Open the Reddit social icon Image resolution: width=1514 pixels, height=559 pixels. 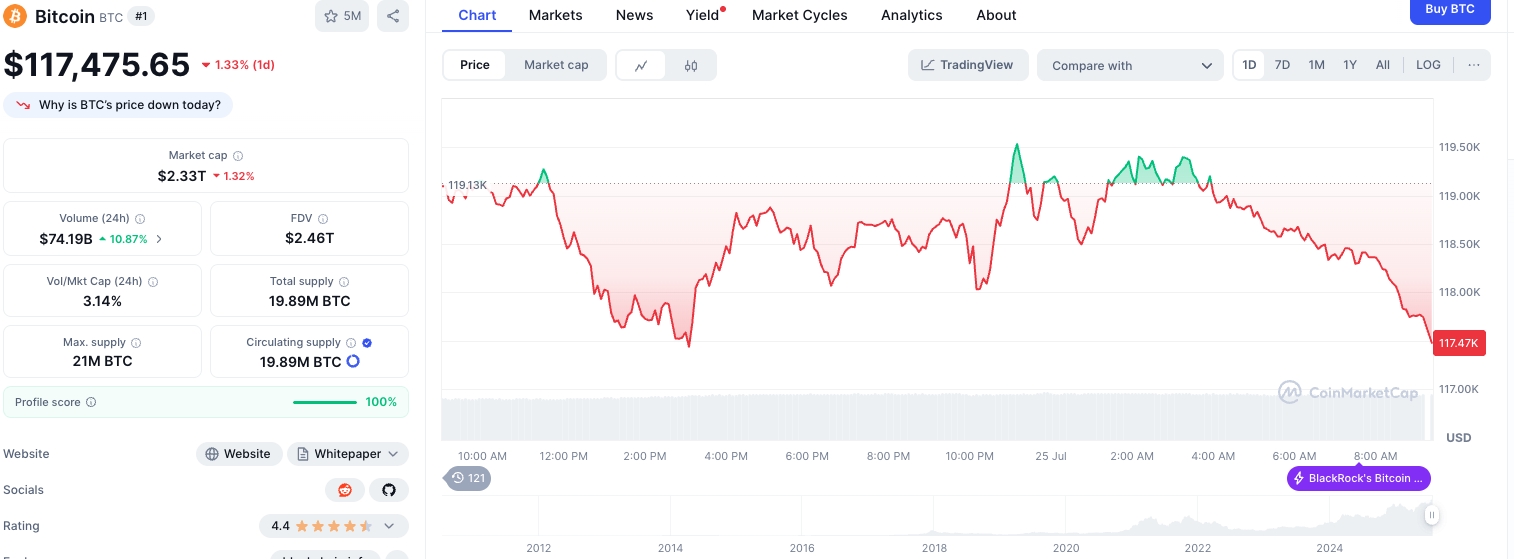345,490
